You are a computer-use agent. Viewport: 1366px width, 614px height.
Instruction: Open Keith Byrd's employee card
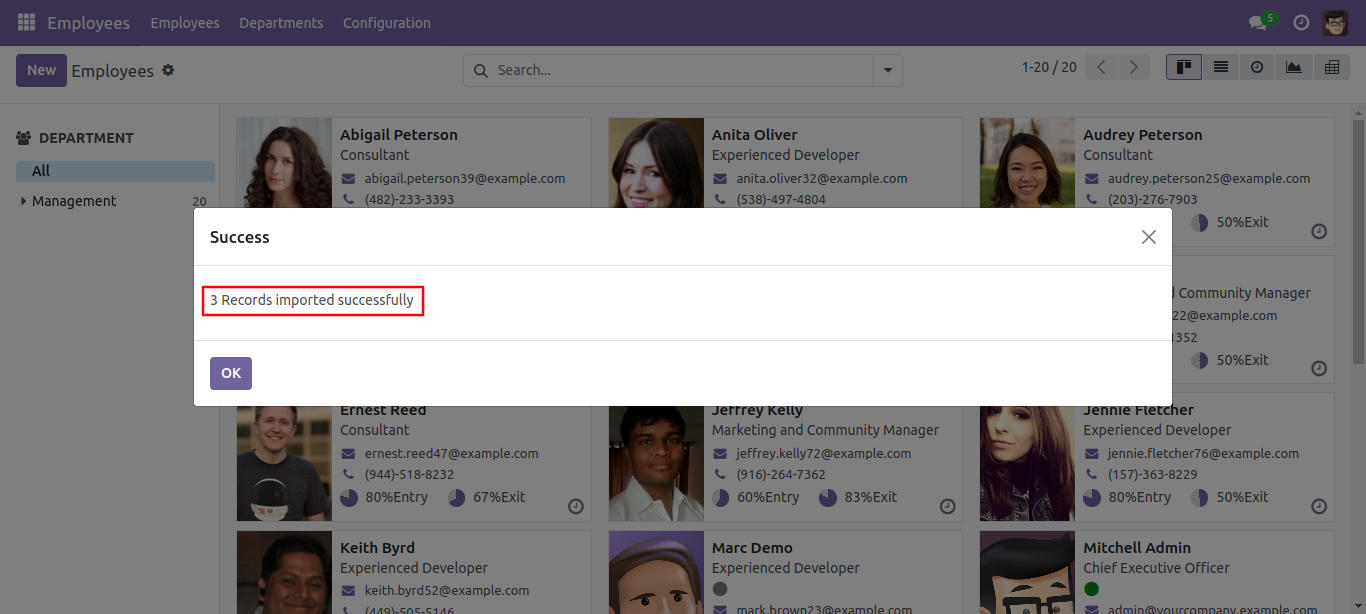(x=414, y=573)
